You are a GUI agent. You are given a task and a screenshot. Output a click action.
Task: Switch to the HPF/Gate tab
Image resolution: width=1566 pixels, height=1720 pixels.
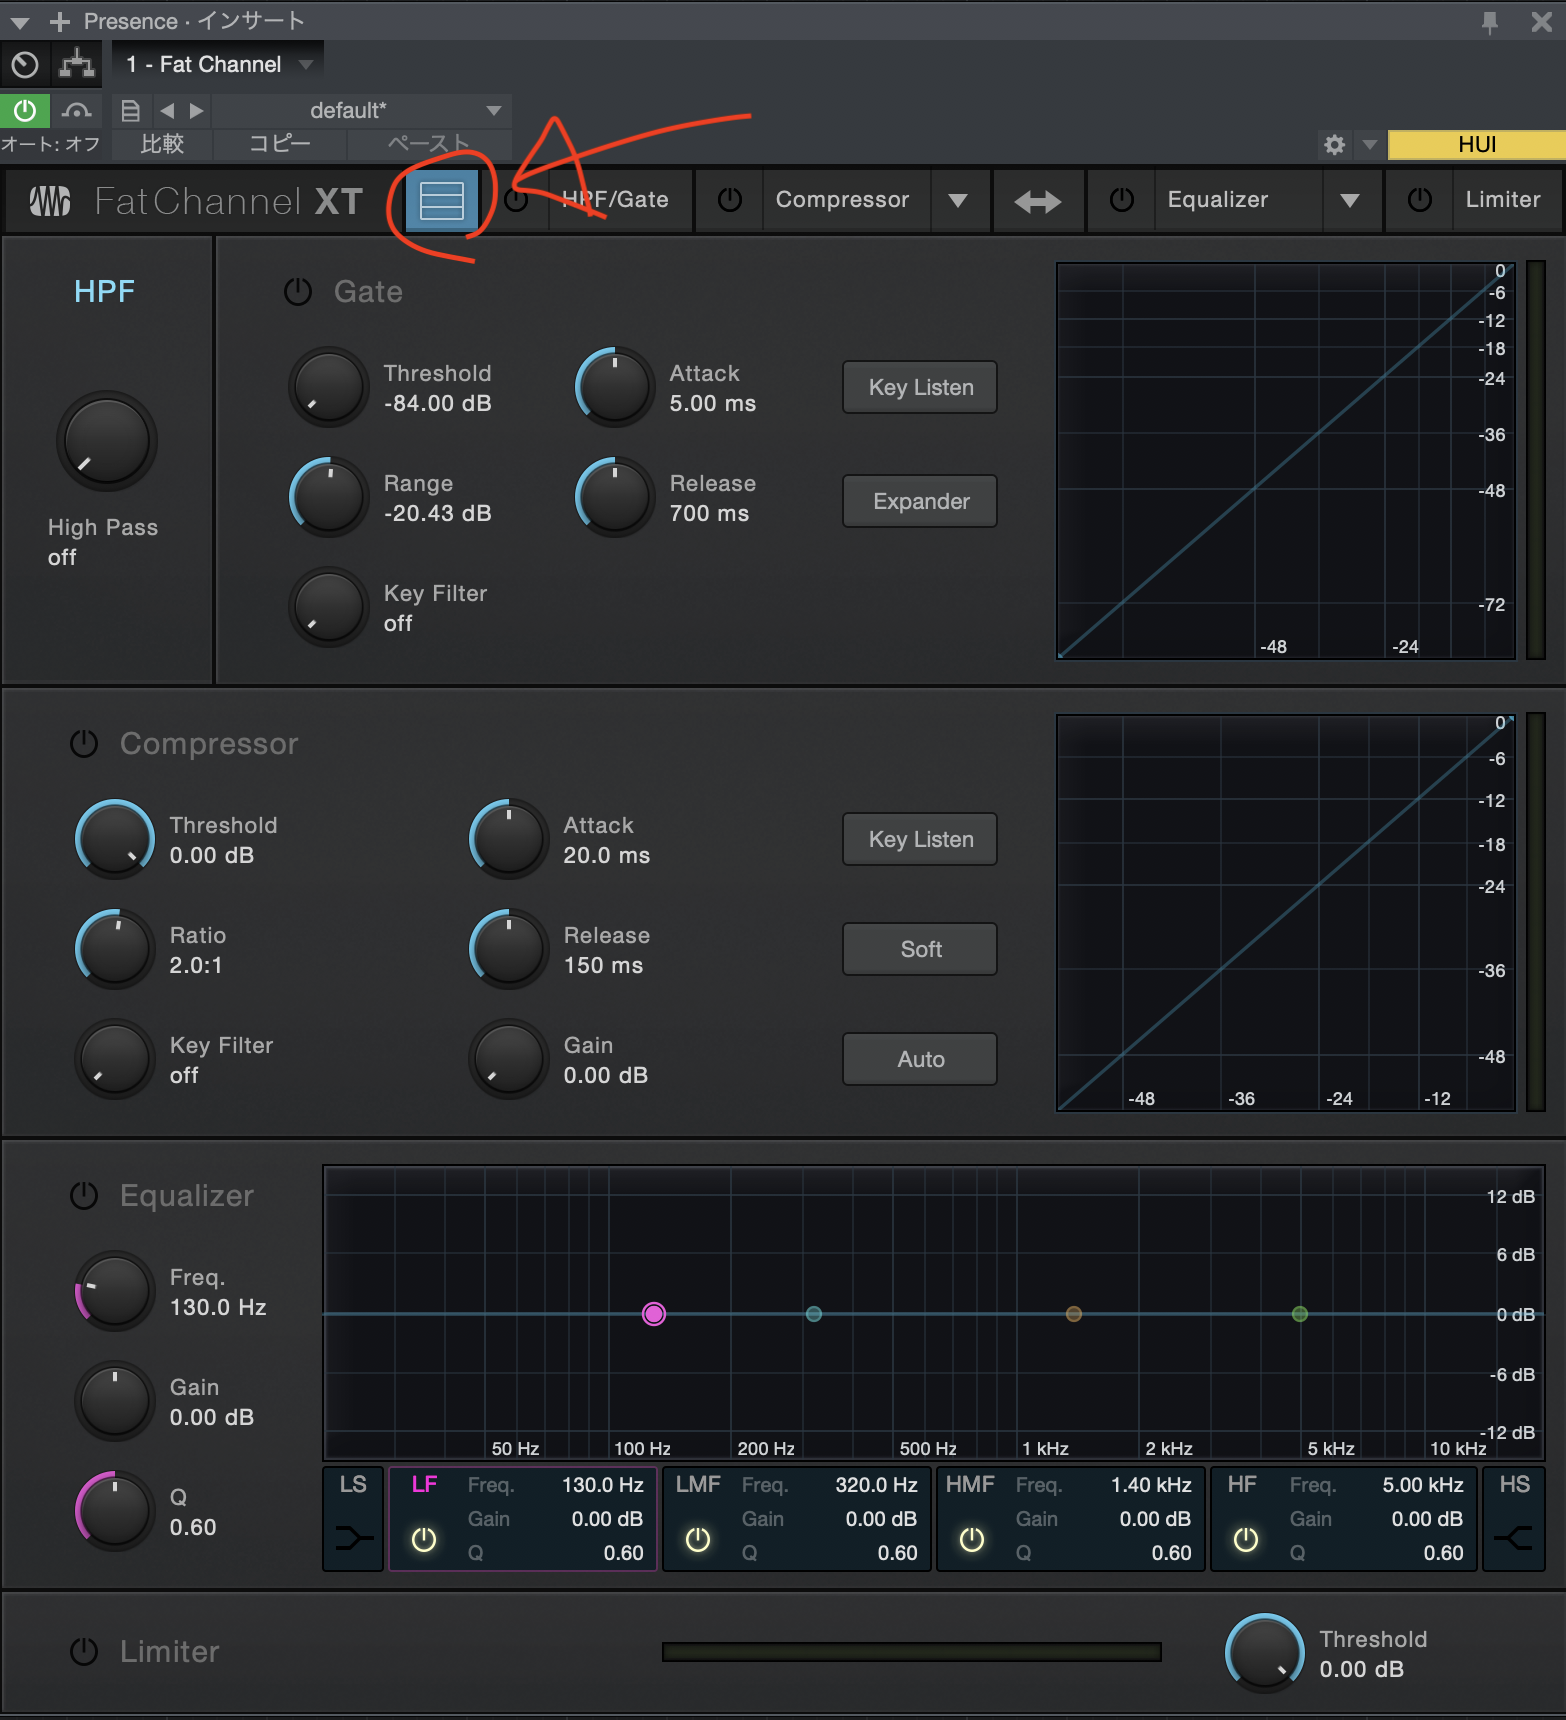point(614,200)
